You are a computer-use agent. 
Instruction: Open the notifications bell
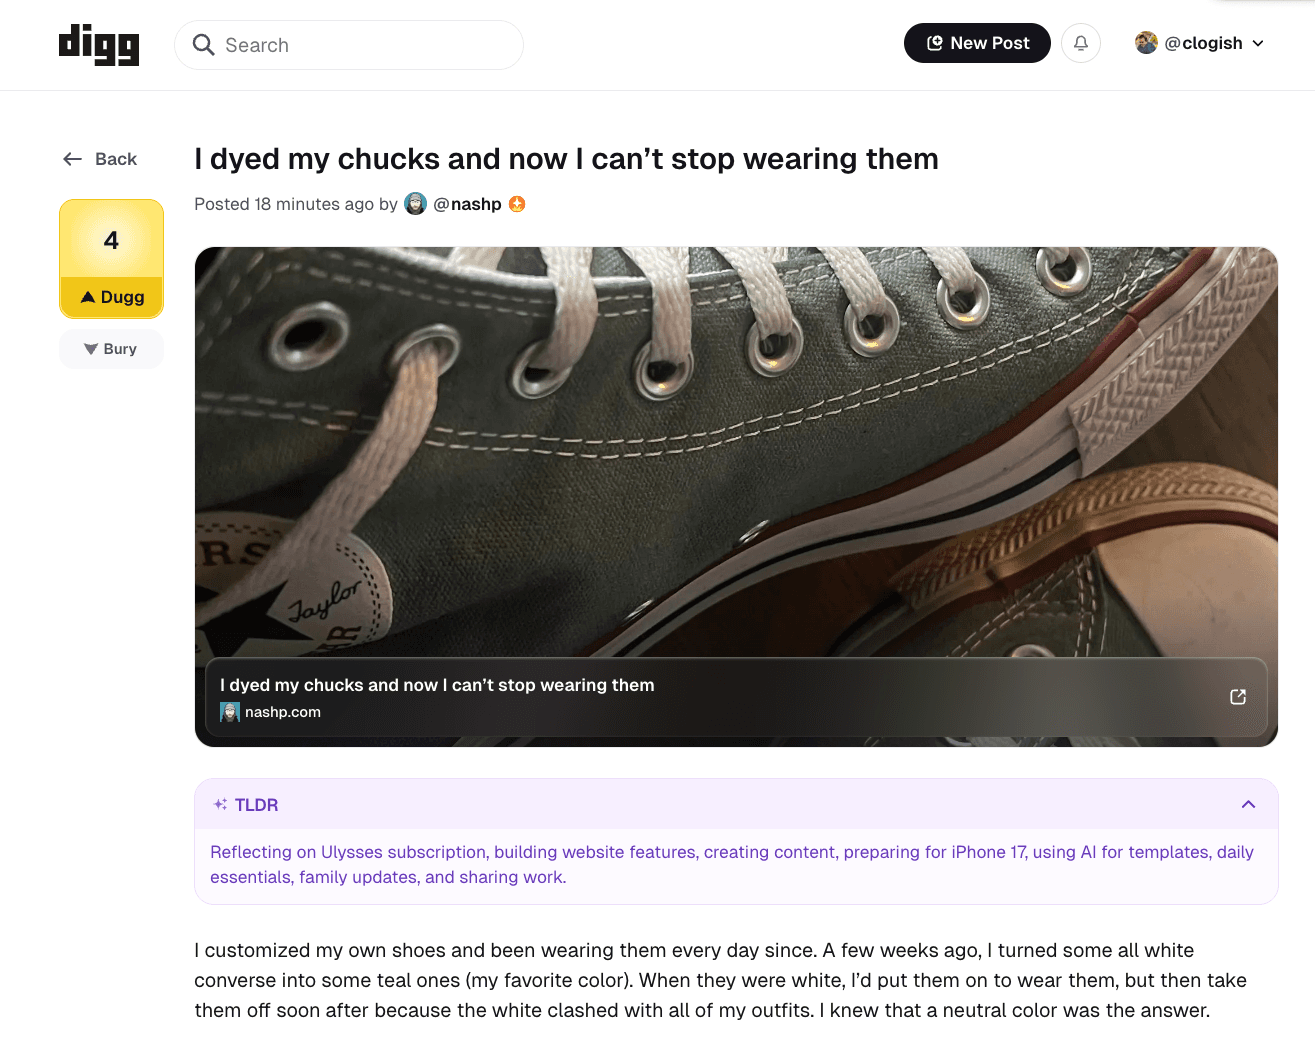click(x=1080, y=43)
